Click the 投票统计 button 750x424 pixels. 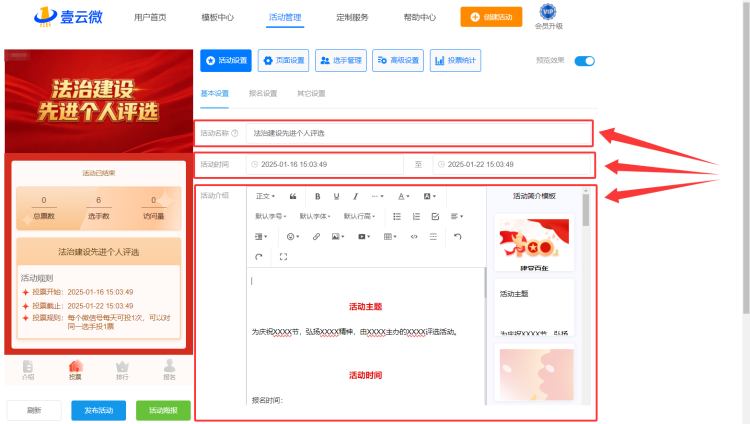tap(455, 60)
